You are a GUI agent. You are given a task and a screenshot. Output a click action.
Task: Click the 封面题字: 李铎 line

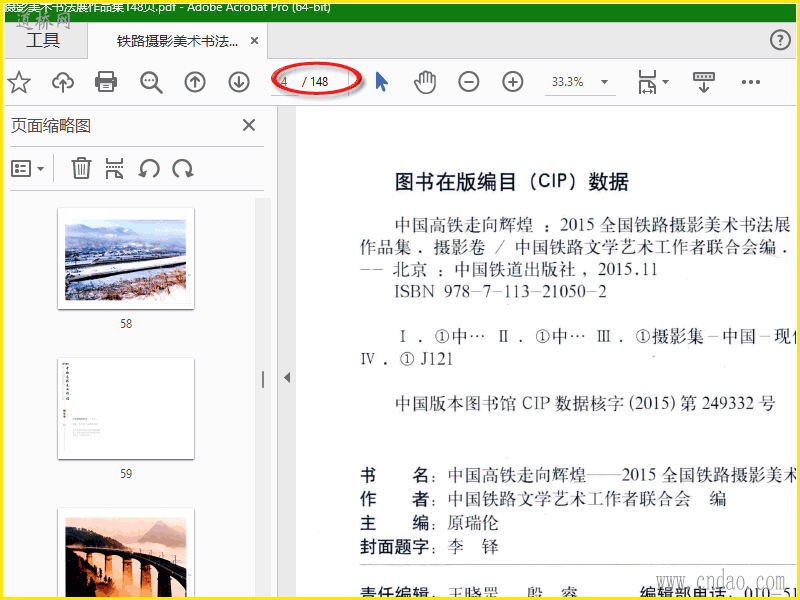click(429, 547)
